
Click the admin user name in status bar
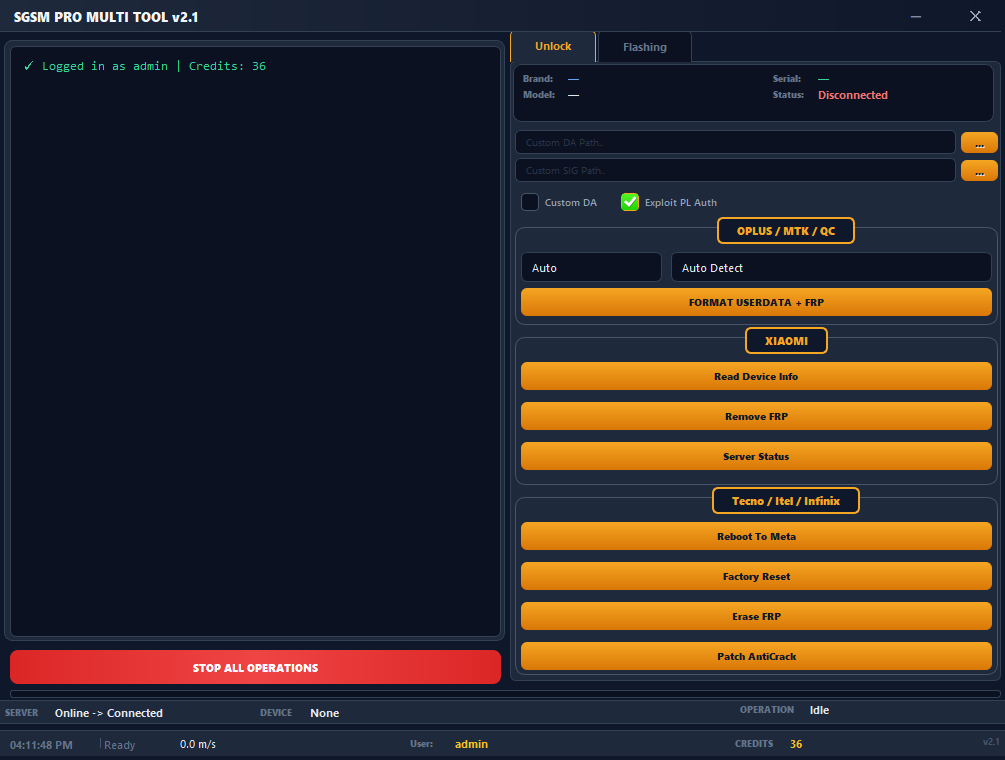(471, 744)
